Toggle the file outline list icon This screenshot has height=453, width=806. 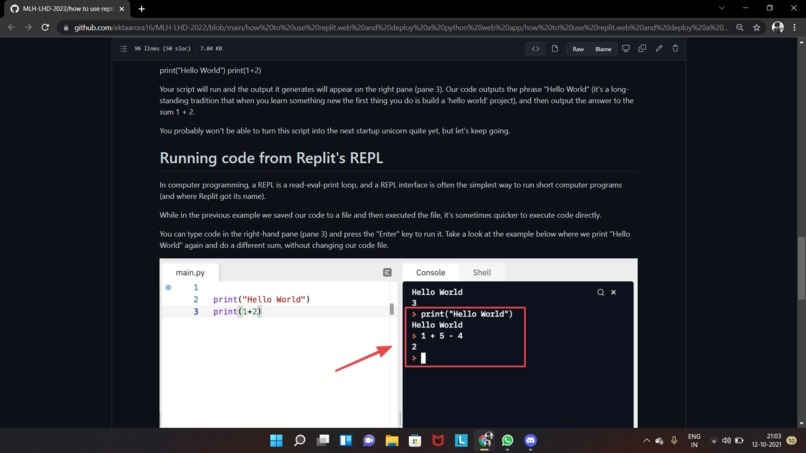click(123, 48)
